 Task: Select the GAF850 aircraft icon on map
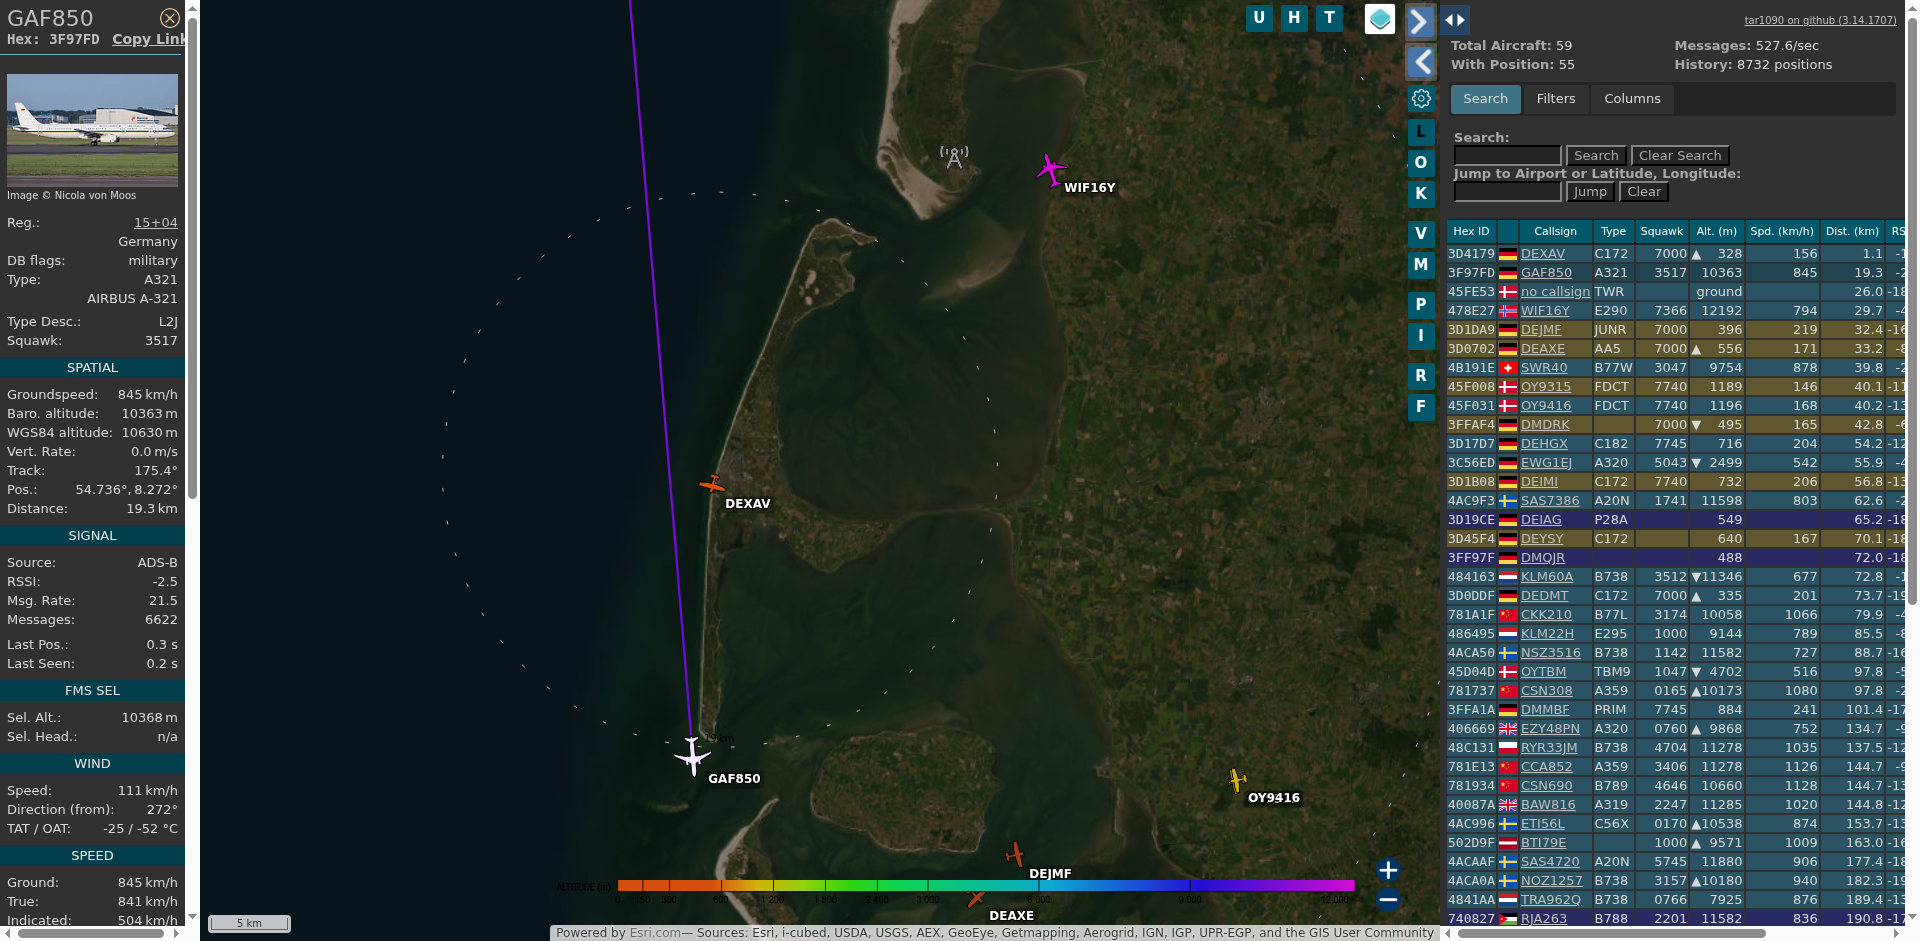692,756
